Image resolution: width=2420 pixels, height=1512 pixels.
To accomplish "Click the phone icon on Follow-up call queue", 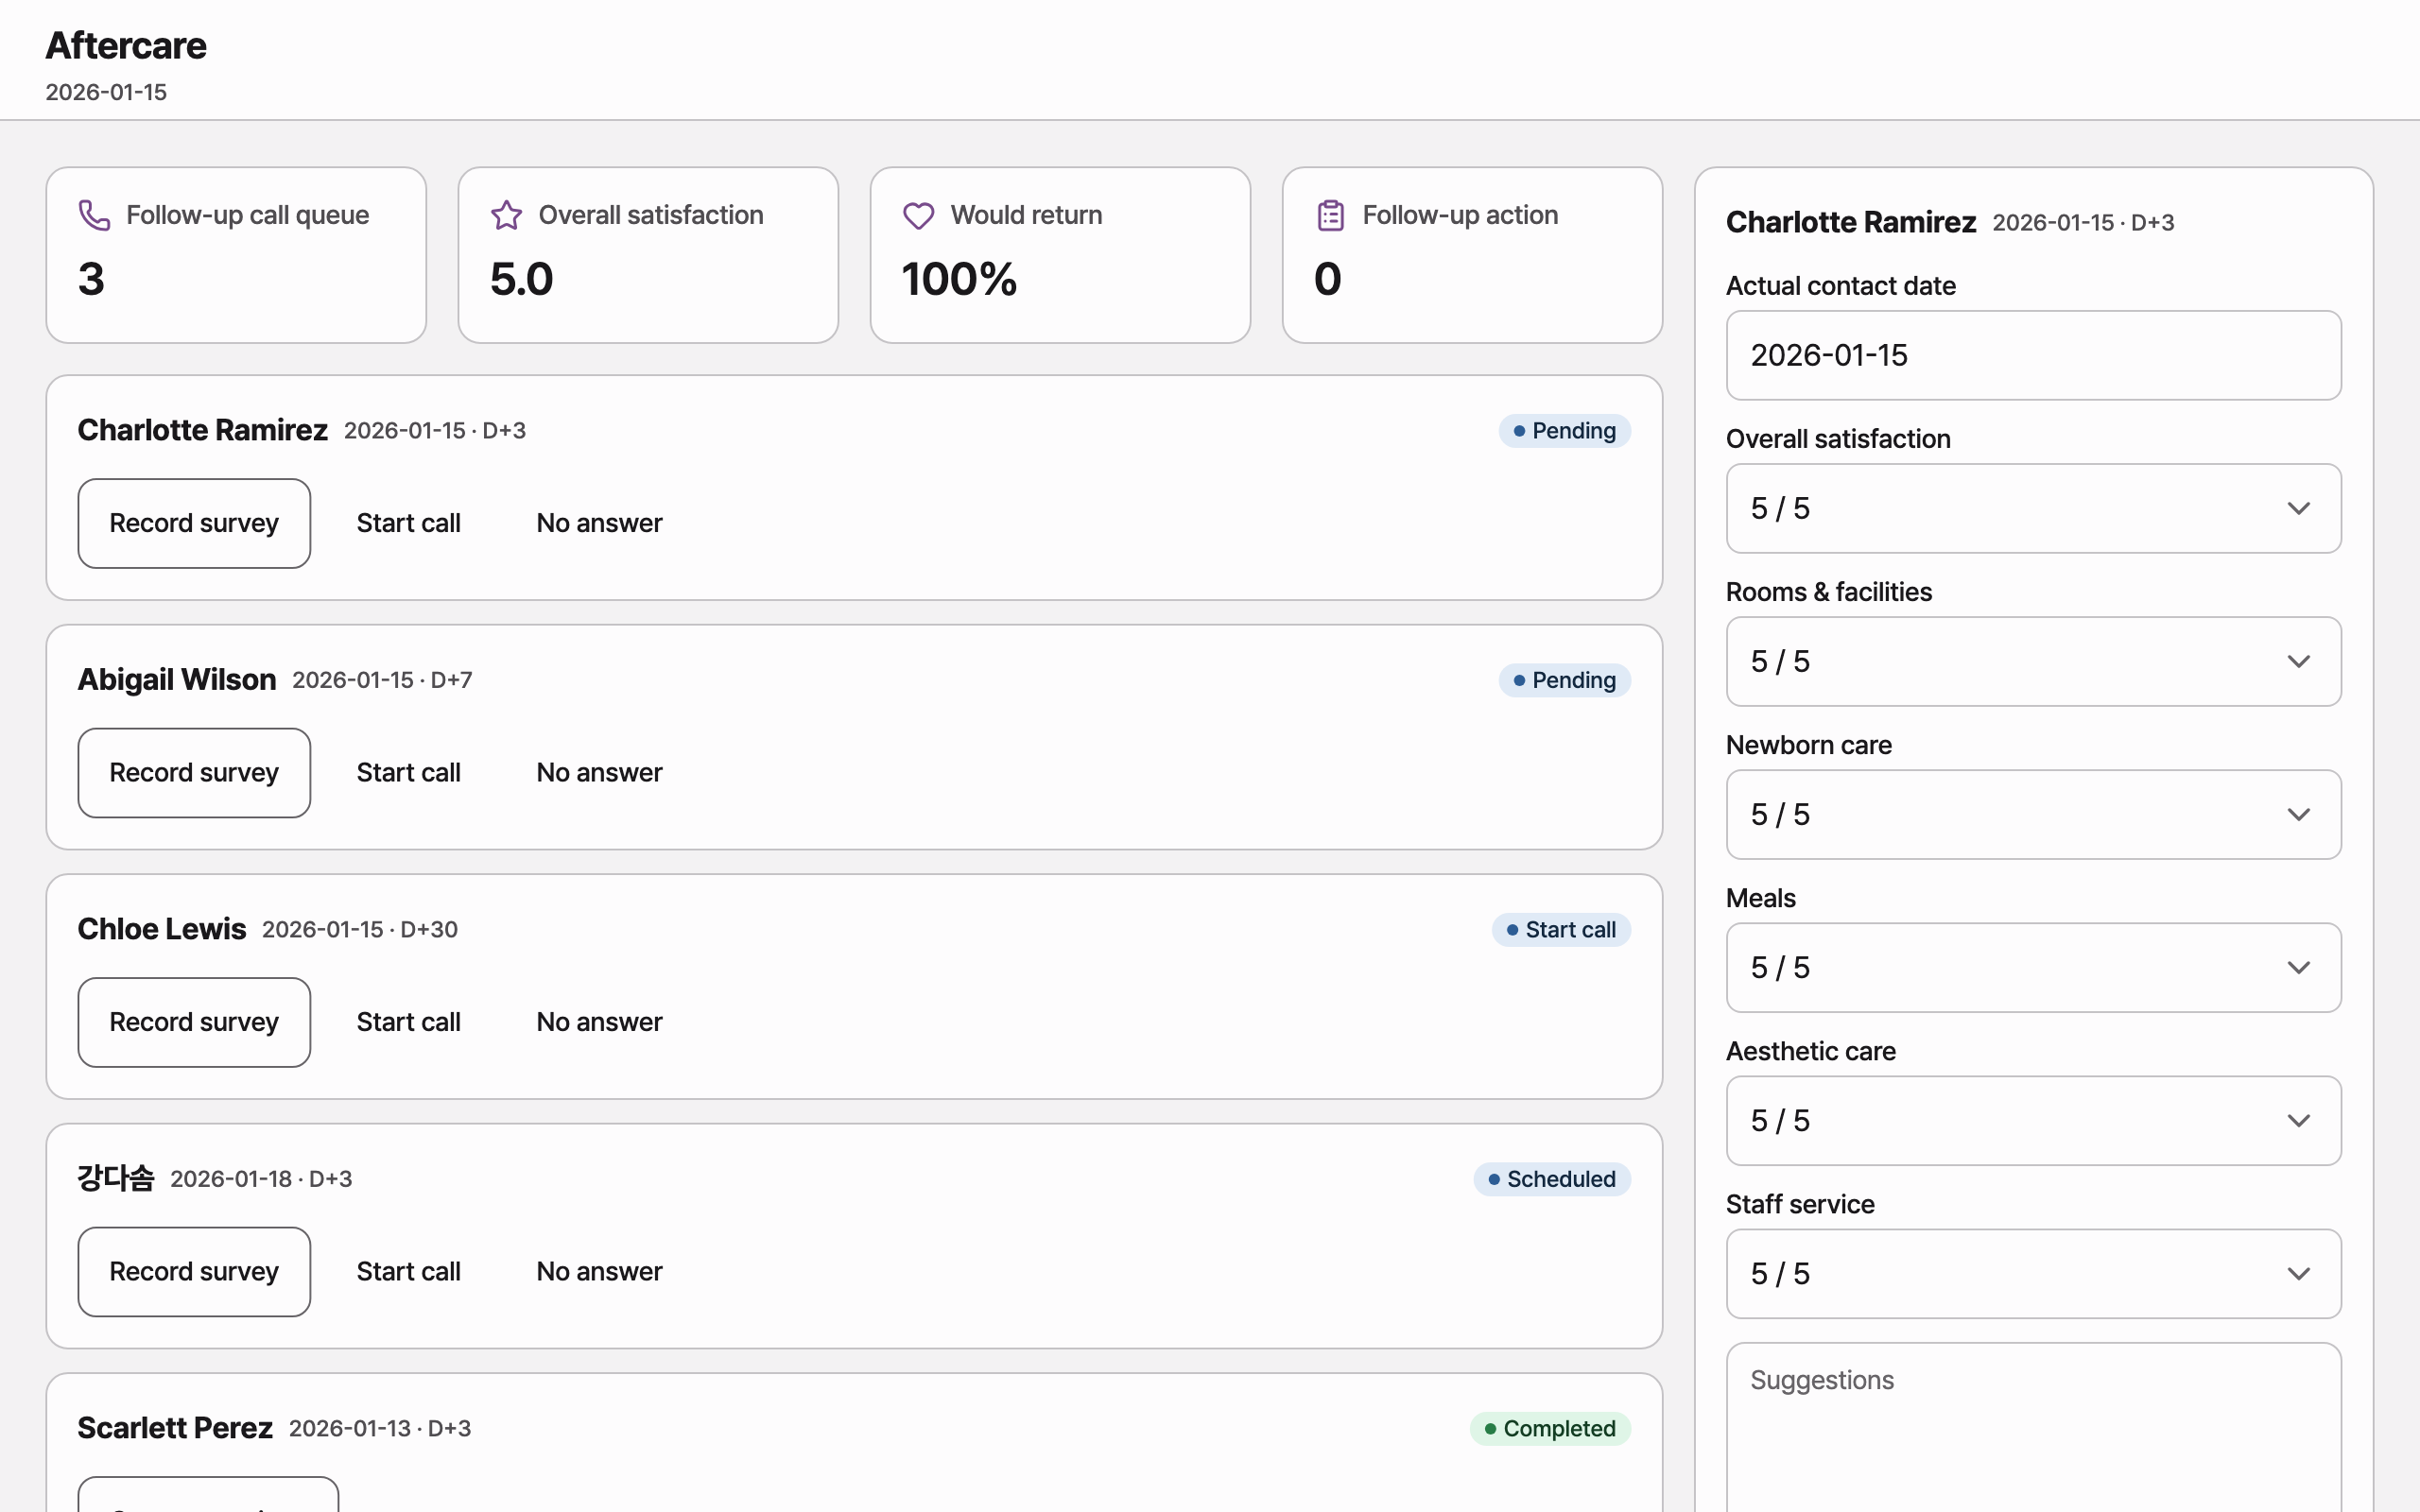I will [94, 215].
